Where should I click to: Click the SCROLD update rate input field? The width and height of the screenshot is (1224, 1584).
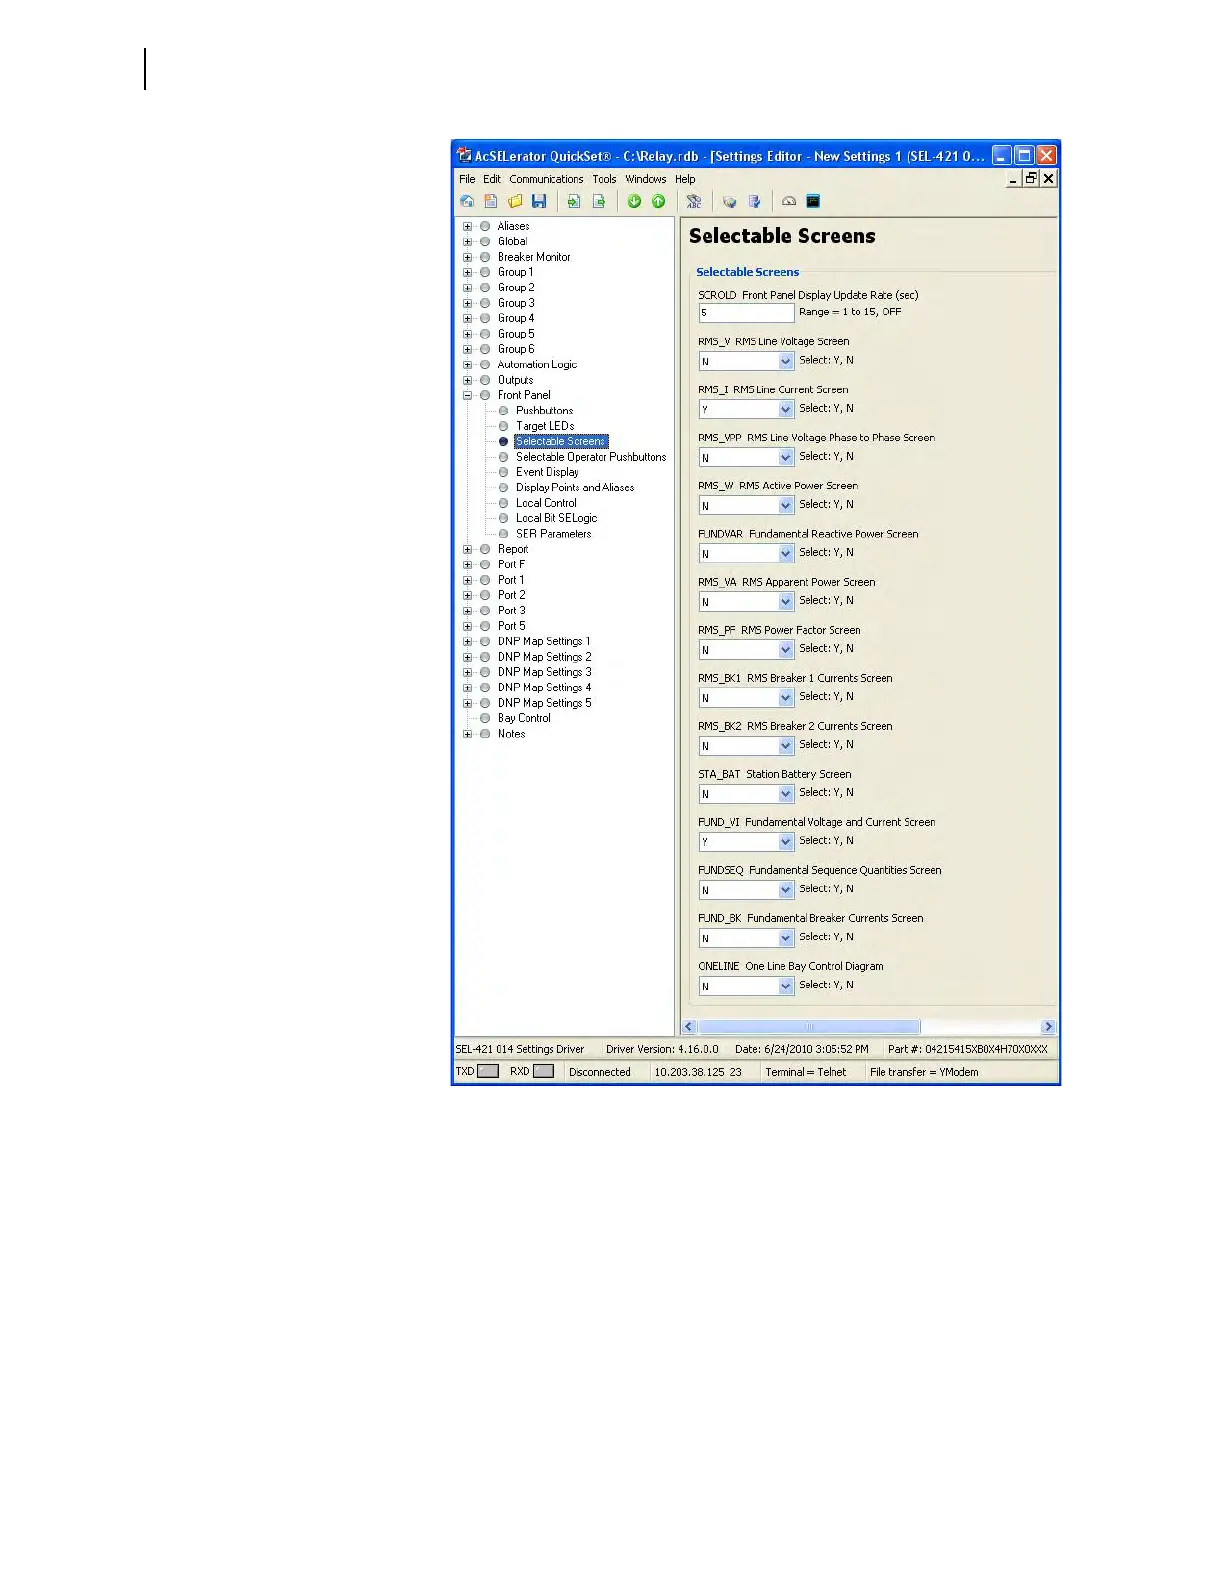pos(746,313)
